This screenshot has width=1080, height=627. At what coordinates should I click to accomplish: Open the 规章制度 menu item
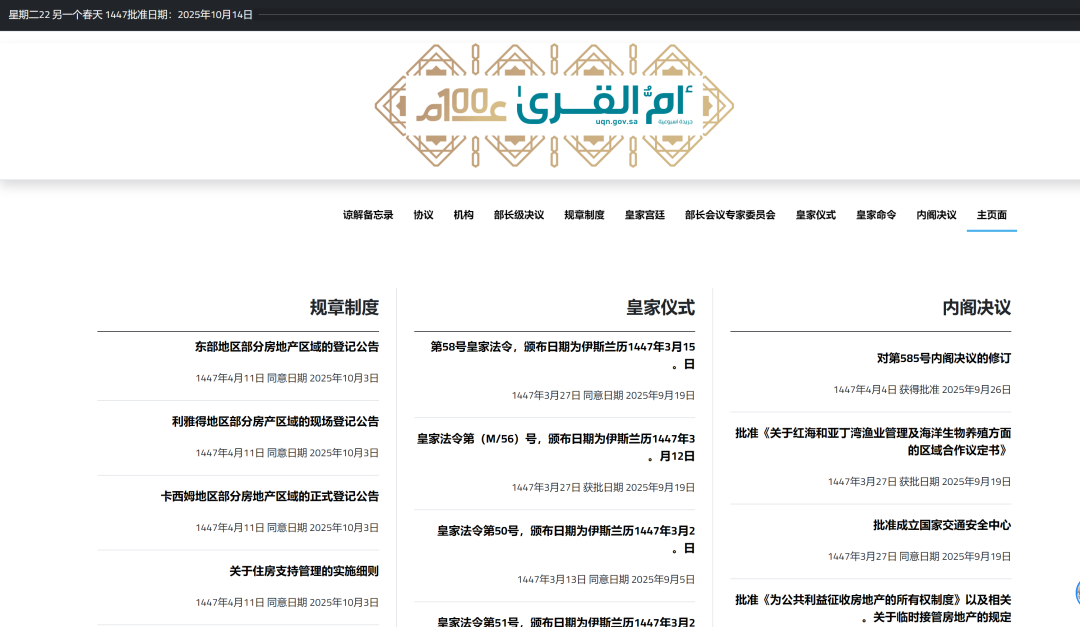pyautogui.click(x=584, y=215)
